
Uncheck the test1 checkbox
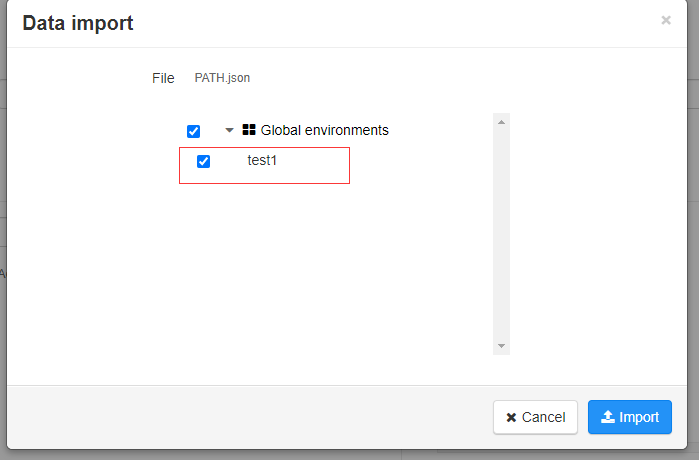pyautogui.click(x=204, y=162)
